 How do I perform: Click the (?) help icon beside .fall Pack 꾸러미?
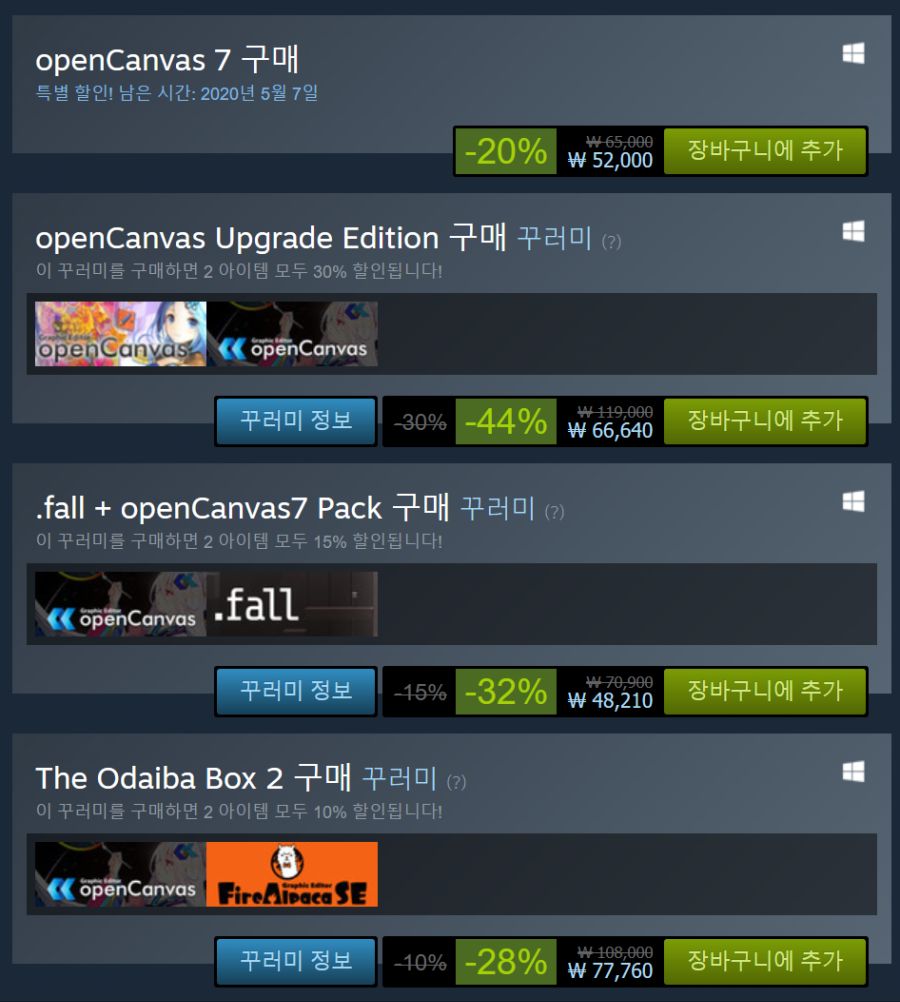tap(554, 513)
